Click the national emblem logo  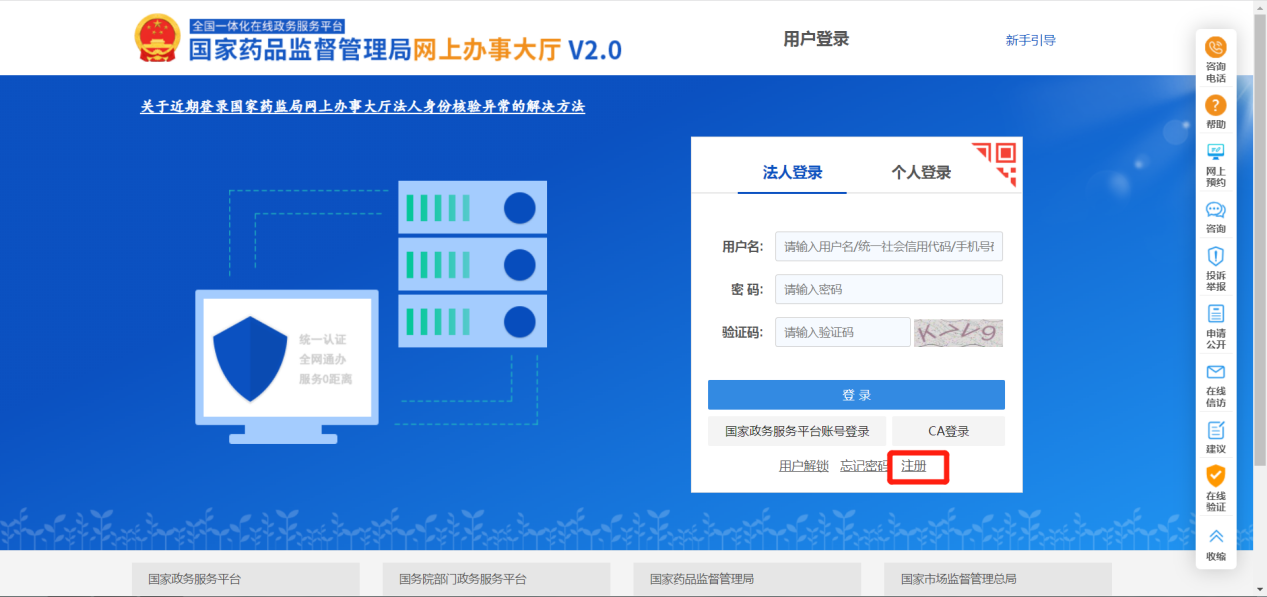coord(157,38)
